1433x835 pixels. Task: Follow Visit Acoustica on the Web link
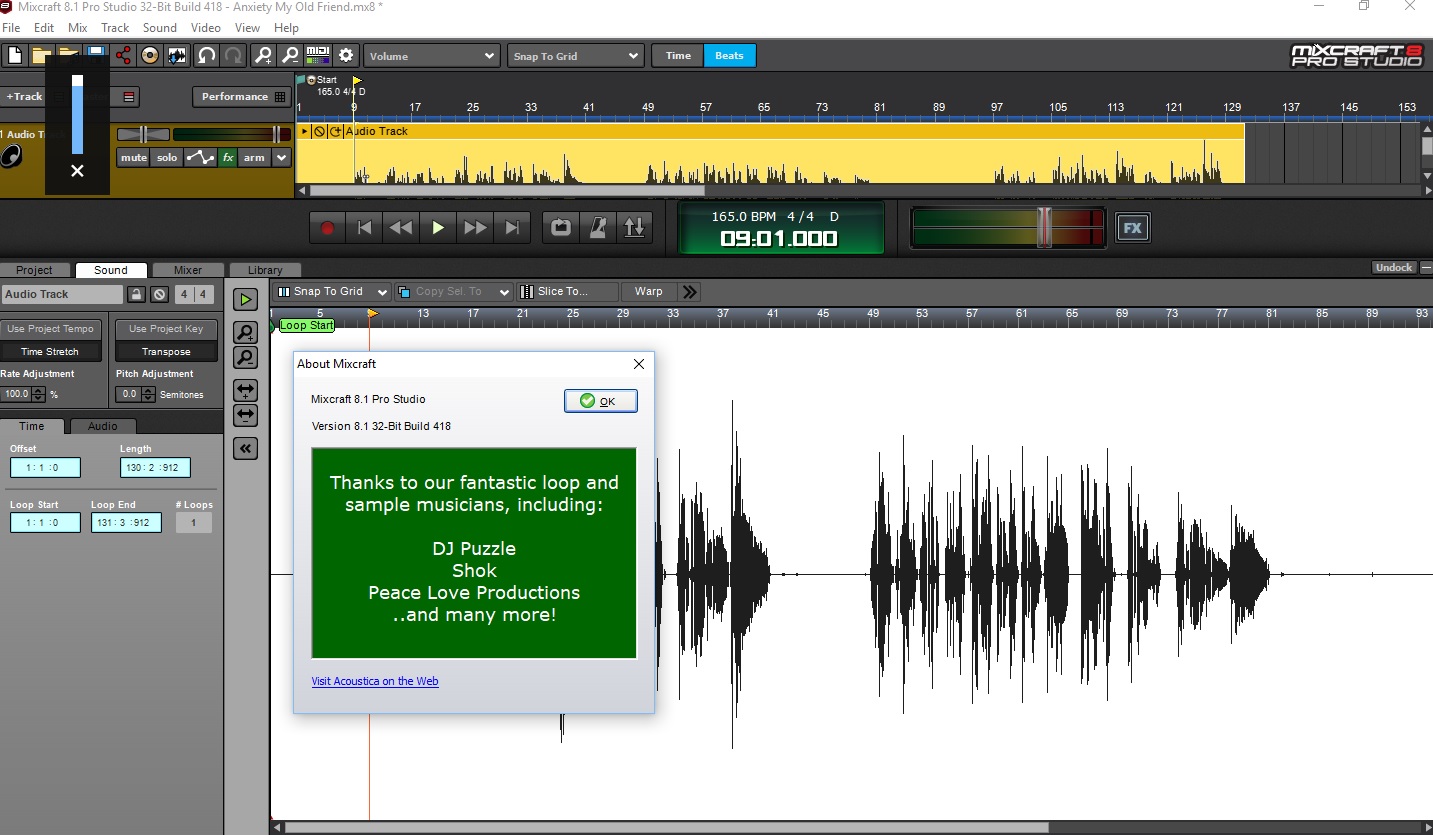pyautogui.click(x=375, y=681)
